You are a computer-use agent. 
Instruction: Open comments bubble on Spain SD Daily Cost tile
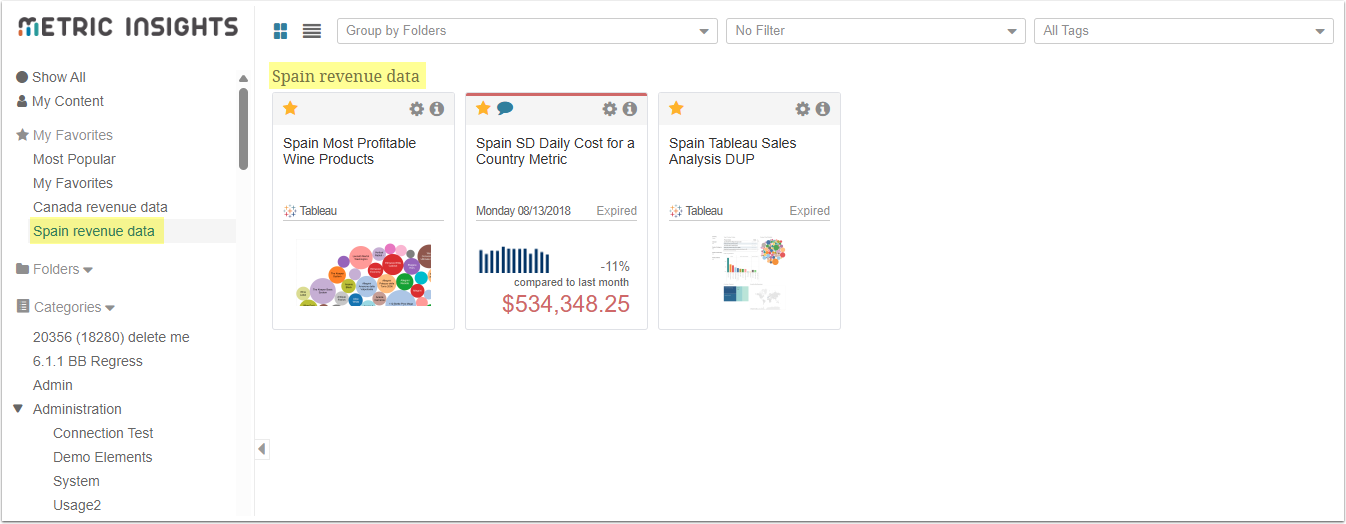point(505,108)
